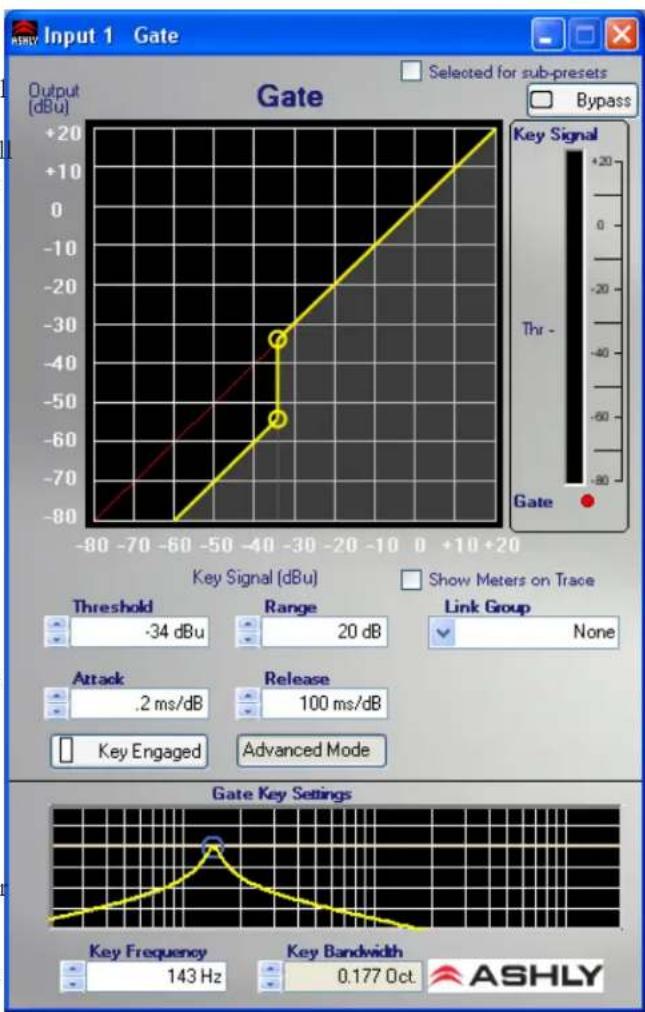Click the Key Signal level meter
The image size is (645, 1012).
point(574,317)
